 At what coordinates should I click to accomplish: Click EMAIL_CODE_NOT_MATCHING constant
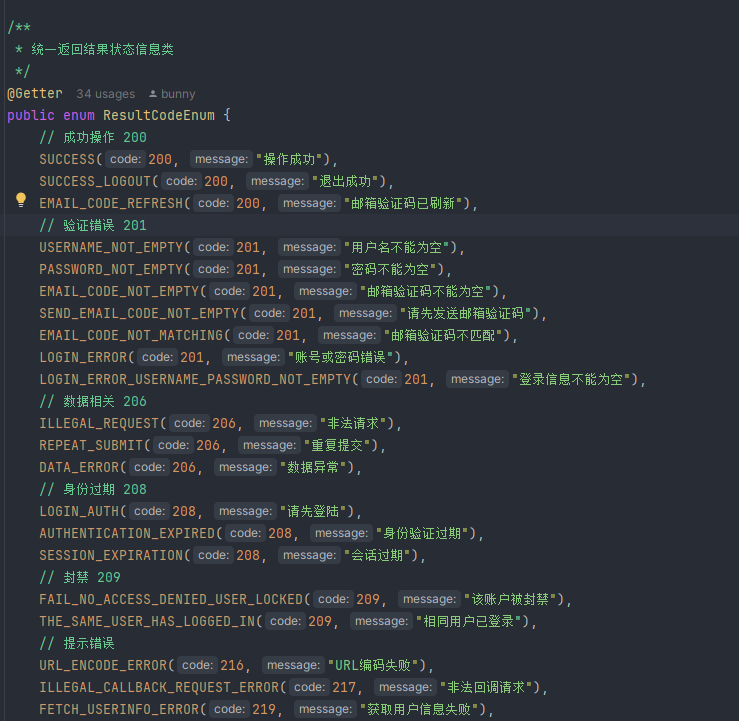(x=131, y=336)
